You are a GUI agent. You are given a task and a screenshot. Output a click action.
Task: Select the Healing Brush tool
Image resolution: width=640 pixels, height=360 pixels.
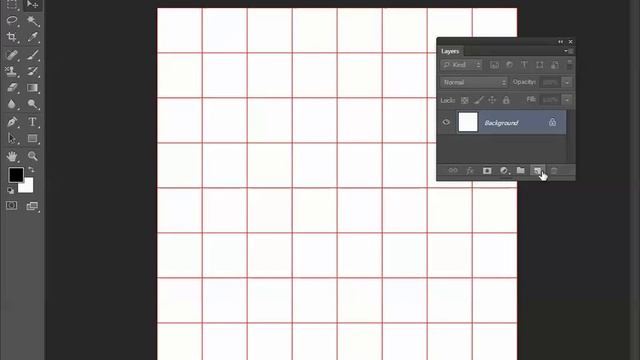12,54
